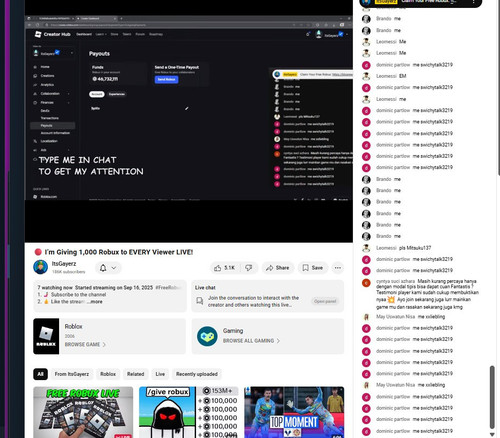
Task: Click the 'Open panel' live chat button
Action: [x=325, y=301]
